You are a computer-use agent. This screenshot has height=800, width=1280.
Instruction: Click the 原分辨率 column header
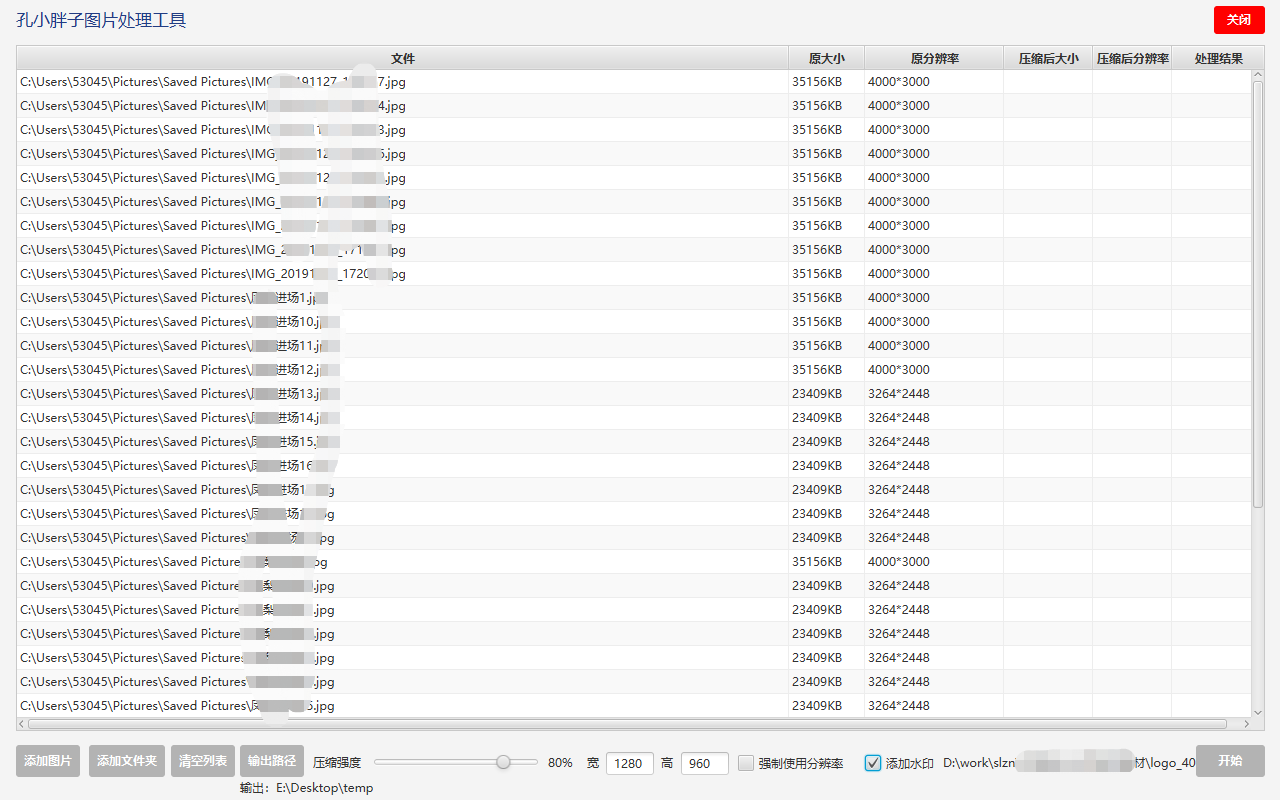[934, 58]
